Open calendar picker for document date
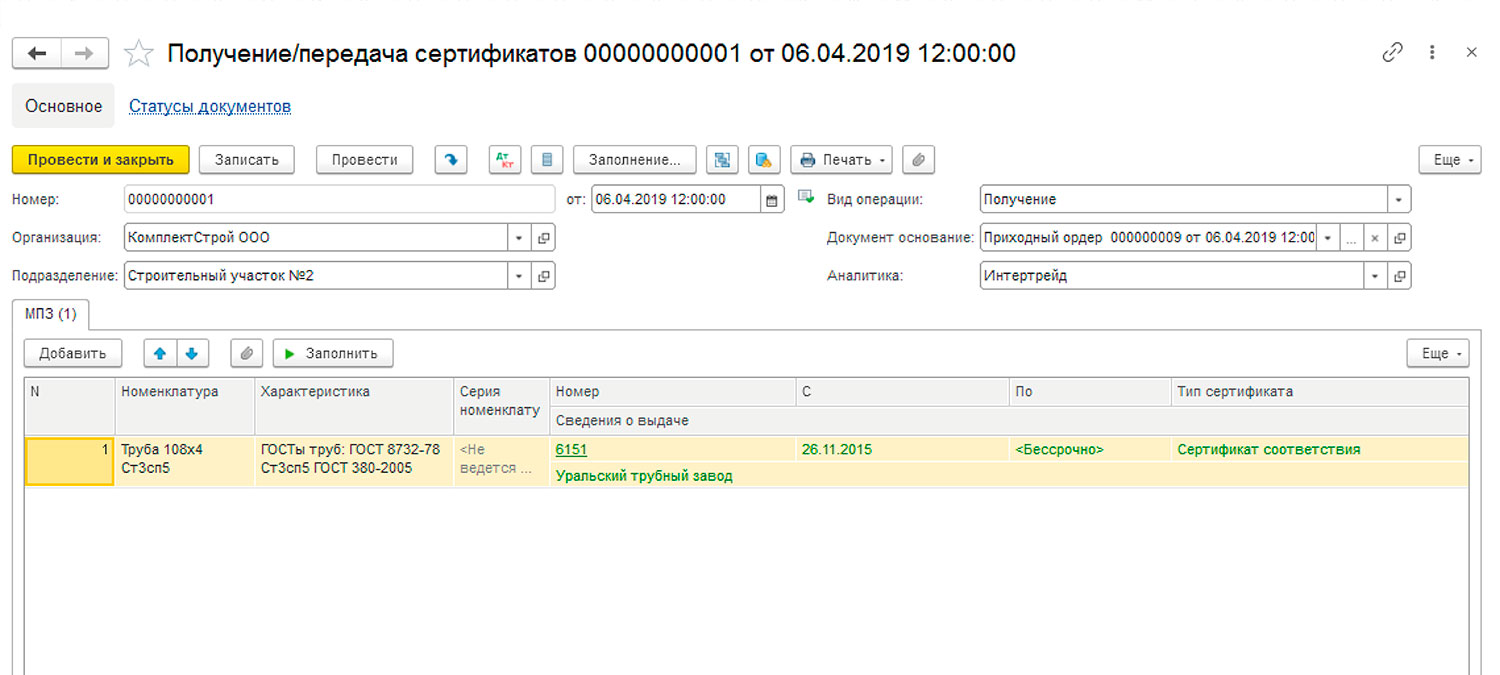 point(771,200)
